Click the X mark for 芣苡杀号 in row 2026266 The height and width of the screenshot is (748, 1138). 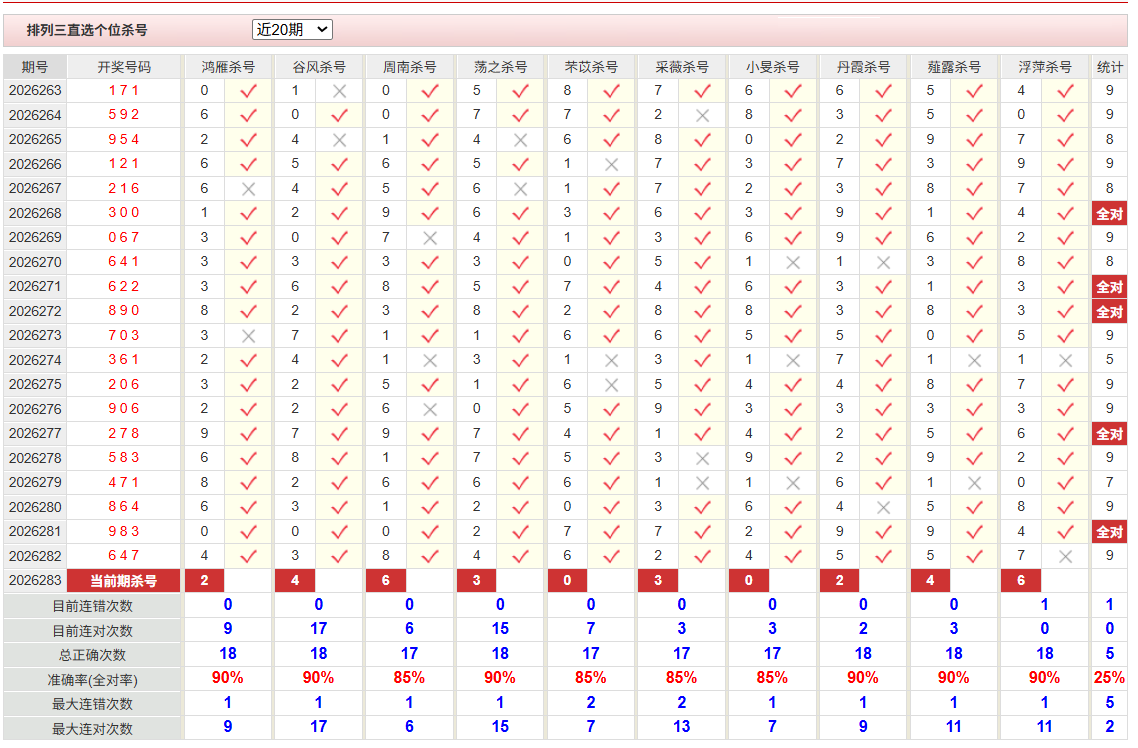coord(611,165)
